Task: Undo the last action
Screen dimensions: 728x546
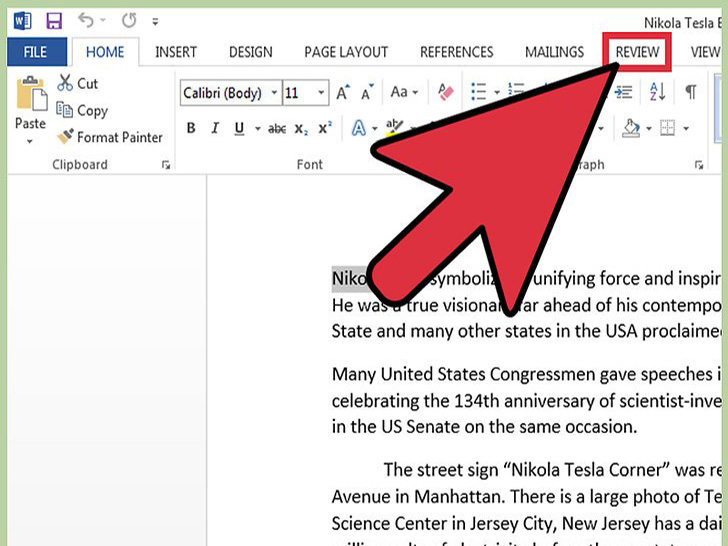Action: (86, 20)
